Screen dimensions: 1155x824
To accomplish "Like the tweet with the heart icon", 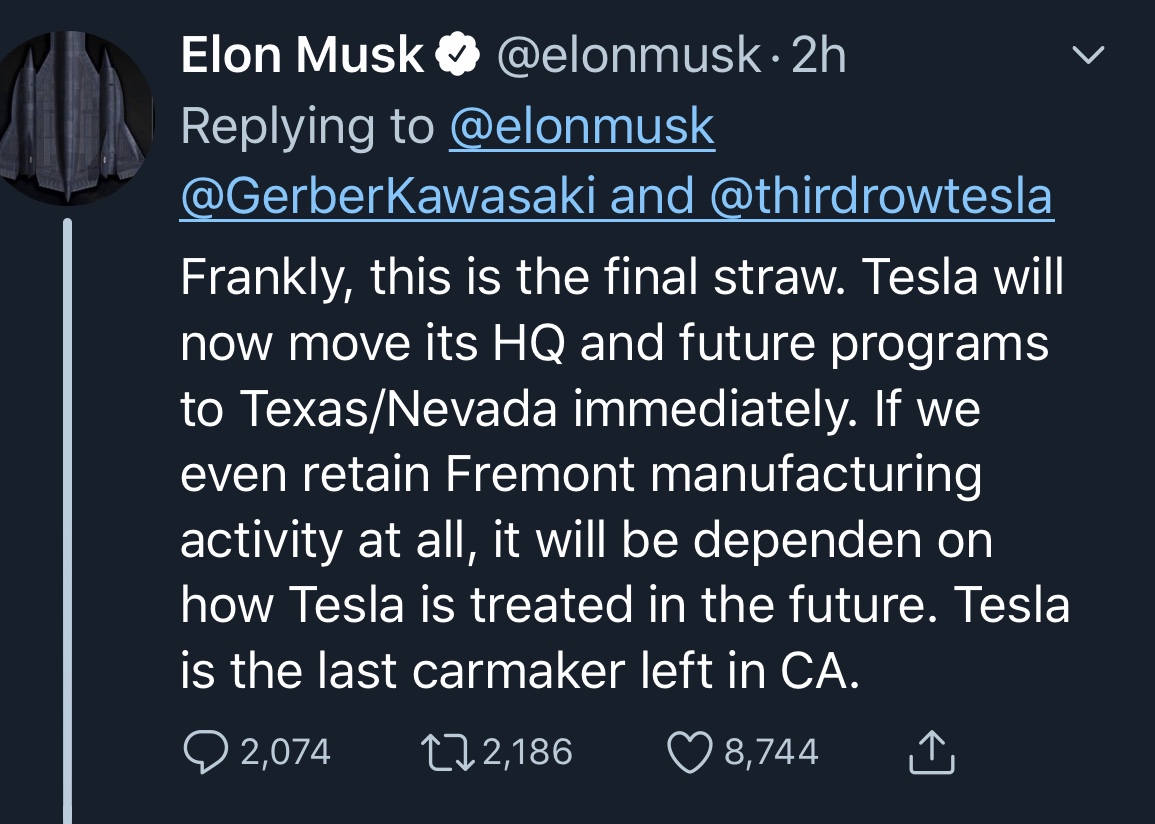I will [x=689, y=753].
